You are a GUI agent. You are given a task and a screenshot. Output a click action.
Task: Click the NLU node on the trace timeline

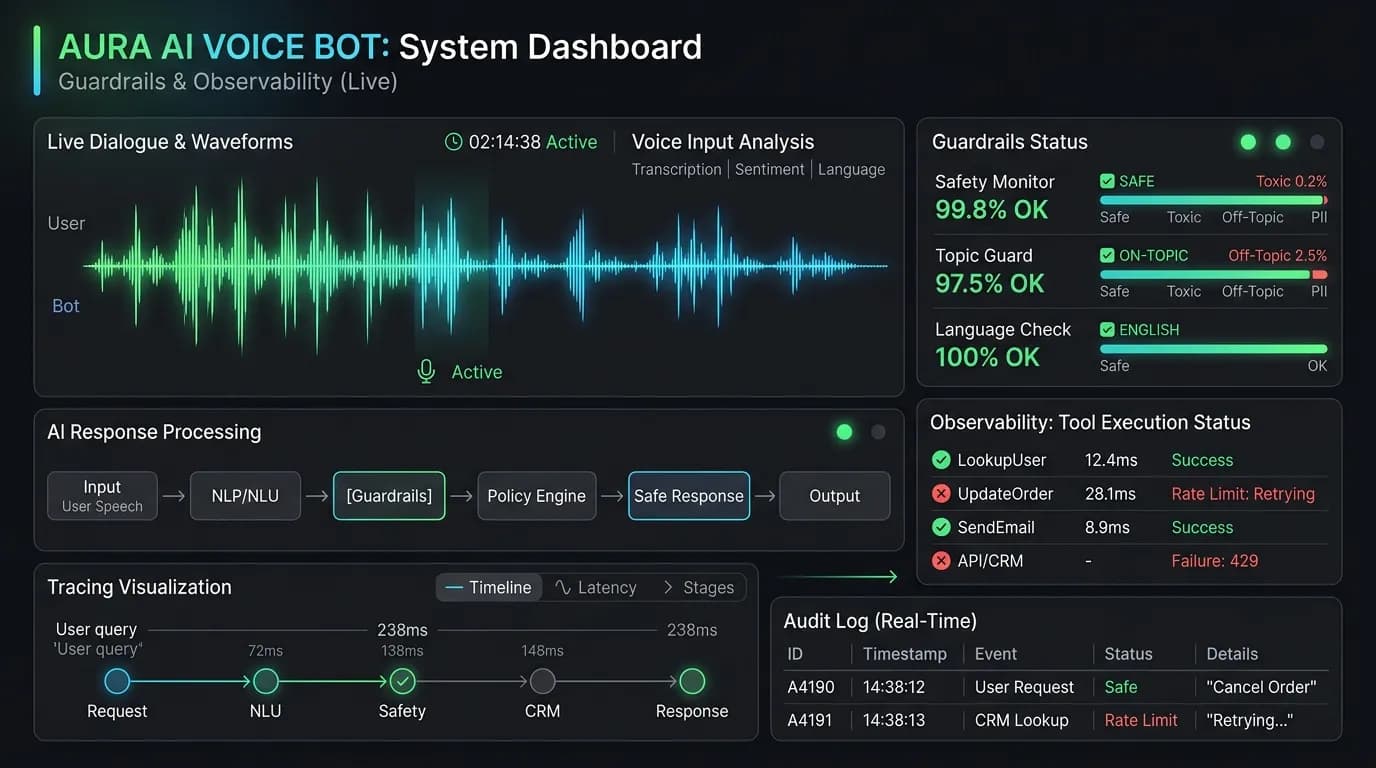[265, 681]
